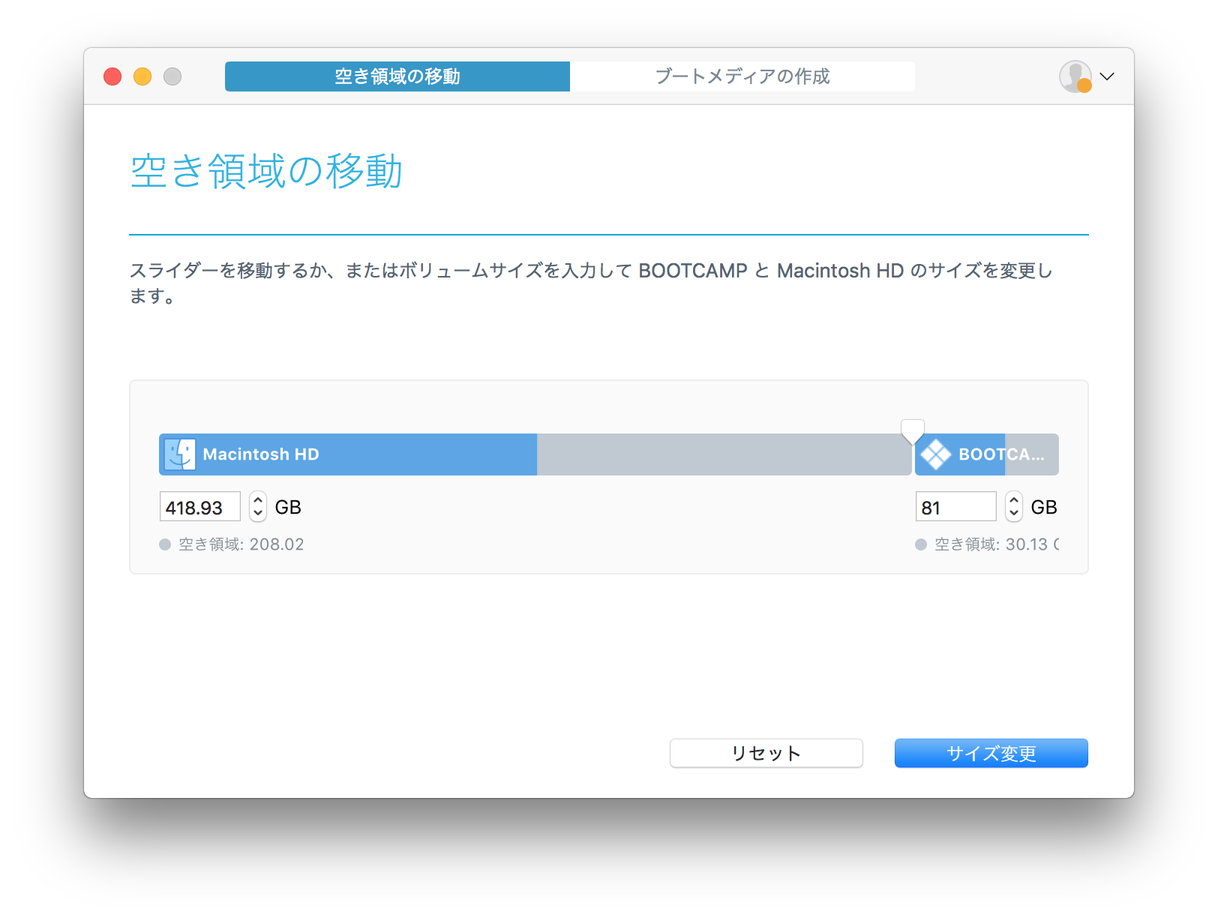Click the gray free space of Macintosh HD

pos(724,454)
